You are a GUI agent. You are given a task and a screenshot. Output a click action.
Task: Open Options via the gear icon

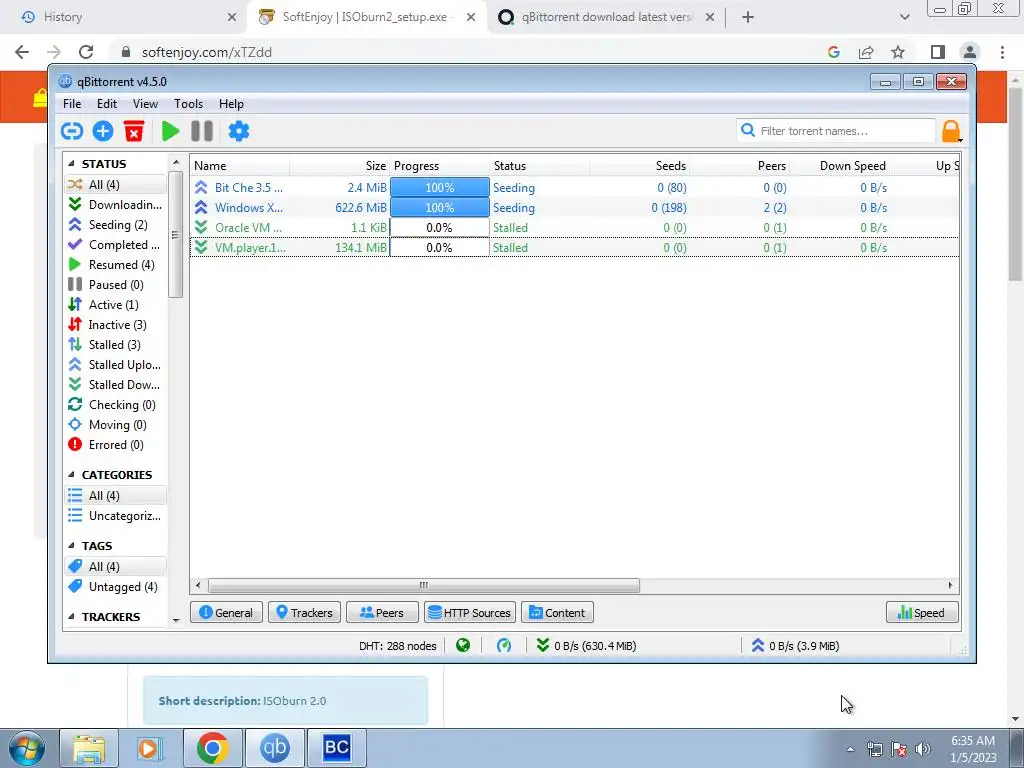coord(238,131)
